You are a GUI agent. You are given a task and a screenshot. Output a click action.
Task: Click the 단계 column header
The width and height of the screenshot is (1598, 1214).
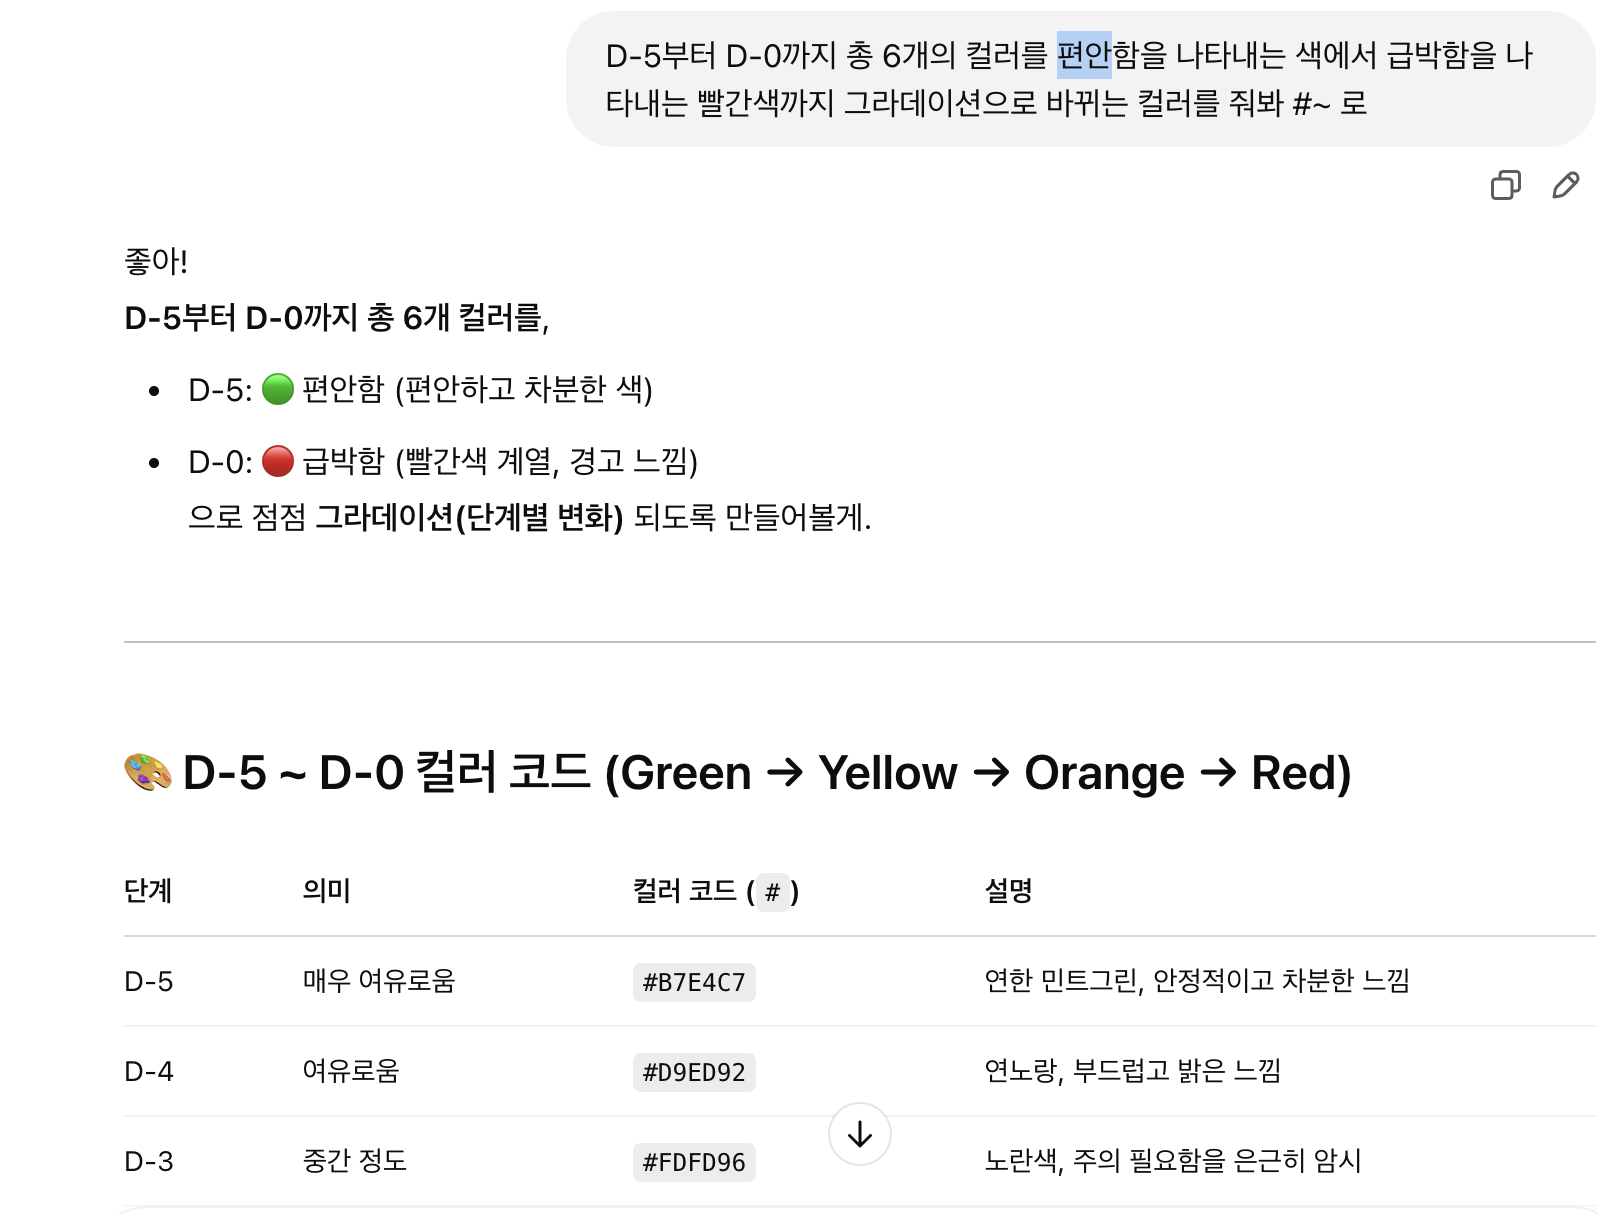pos(148,890)
